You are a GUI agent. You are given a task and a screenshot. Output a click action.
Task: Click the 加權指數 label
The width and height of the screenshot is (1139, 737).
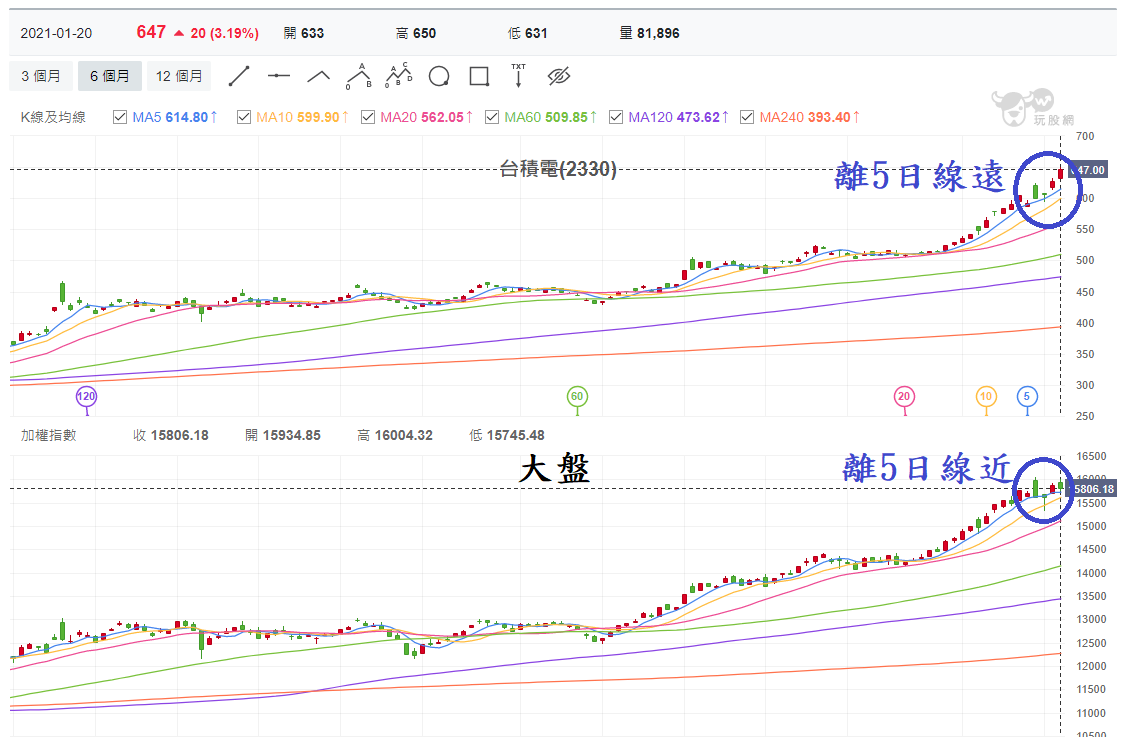[49, 435]
